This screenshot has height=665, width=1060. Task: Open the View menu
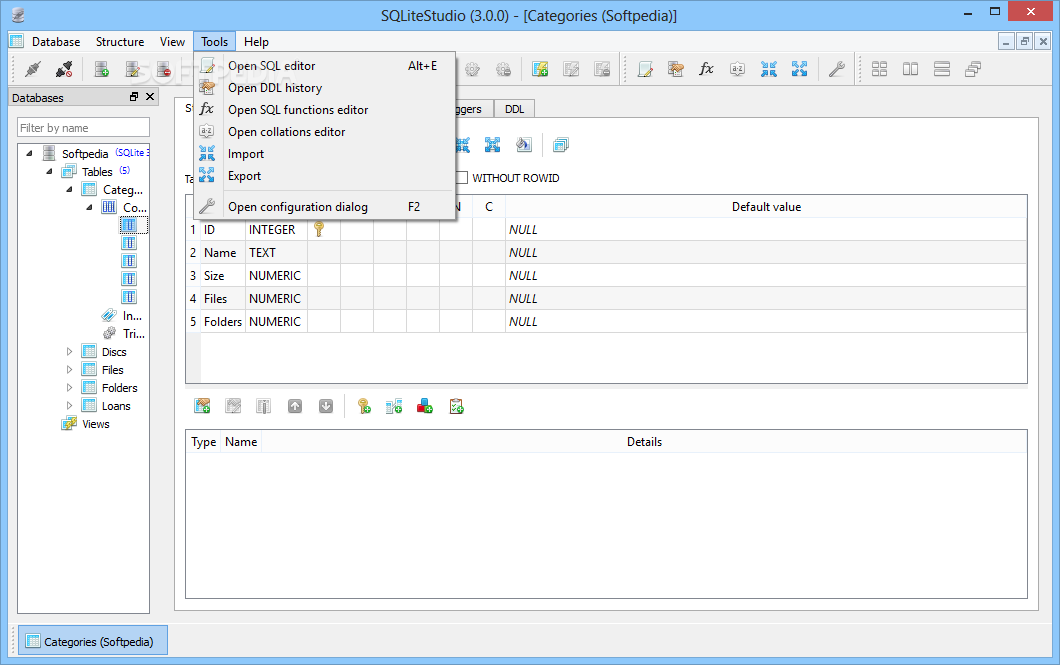(172, 42)
